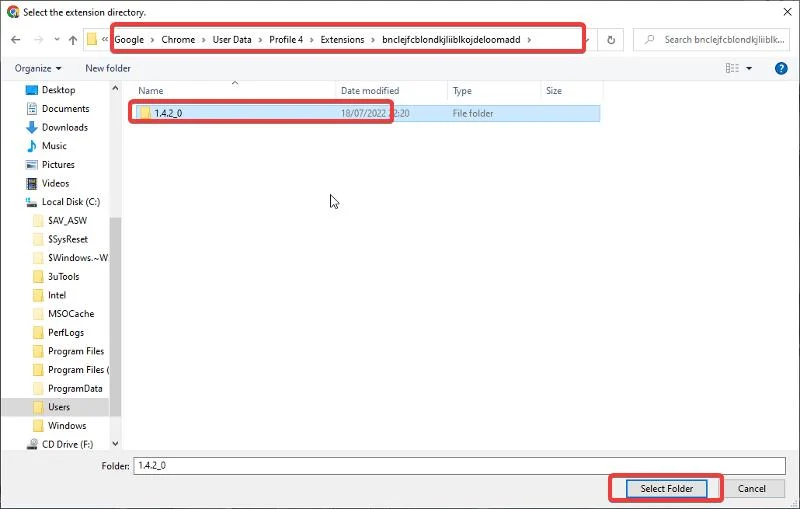This screenshot has height=509, width=800.
Task: Click in the Search box
Action: [x=711, y=40]
